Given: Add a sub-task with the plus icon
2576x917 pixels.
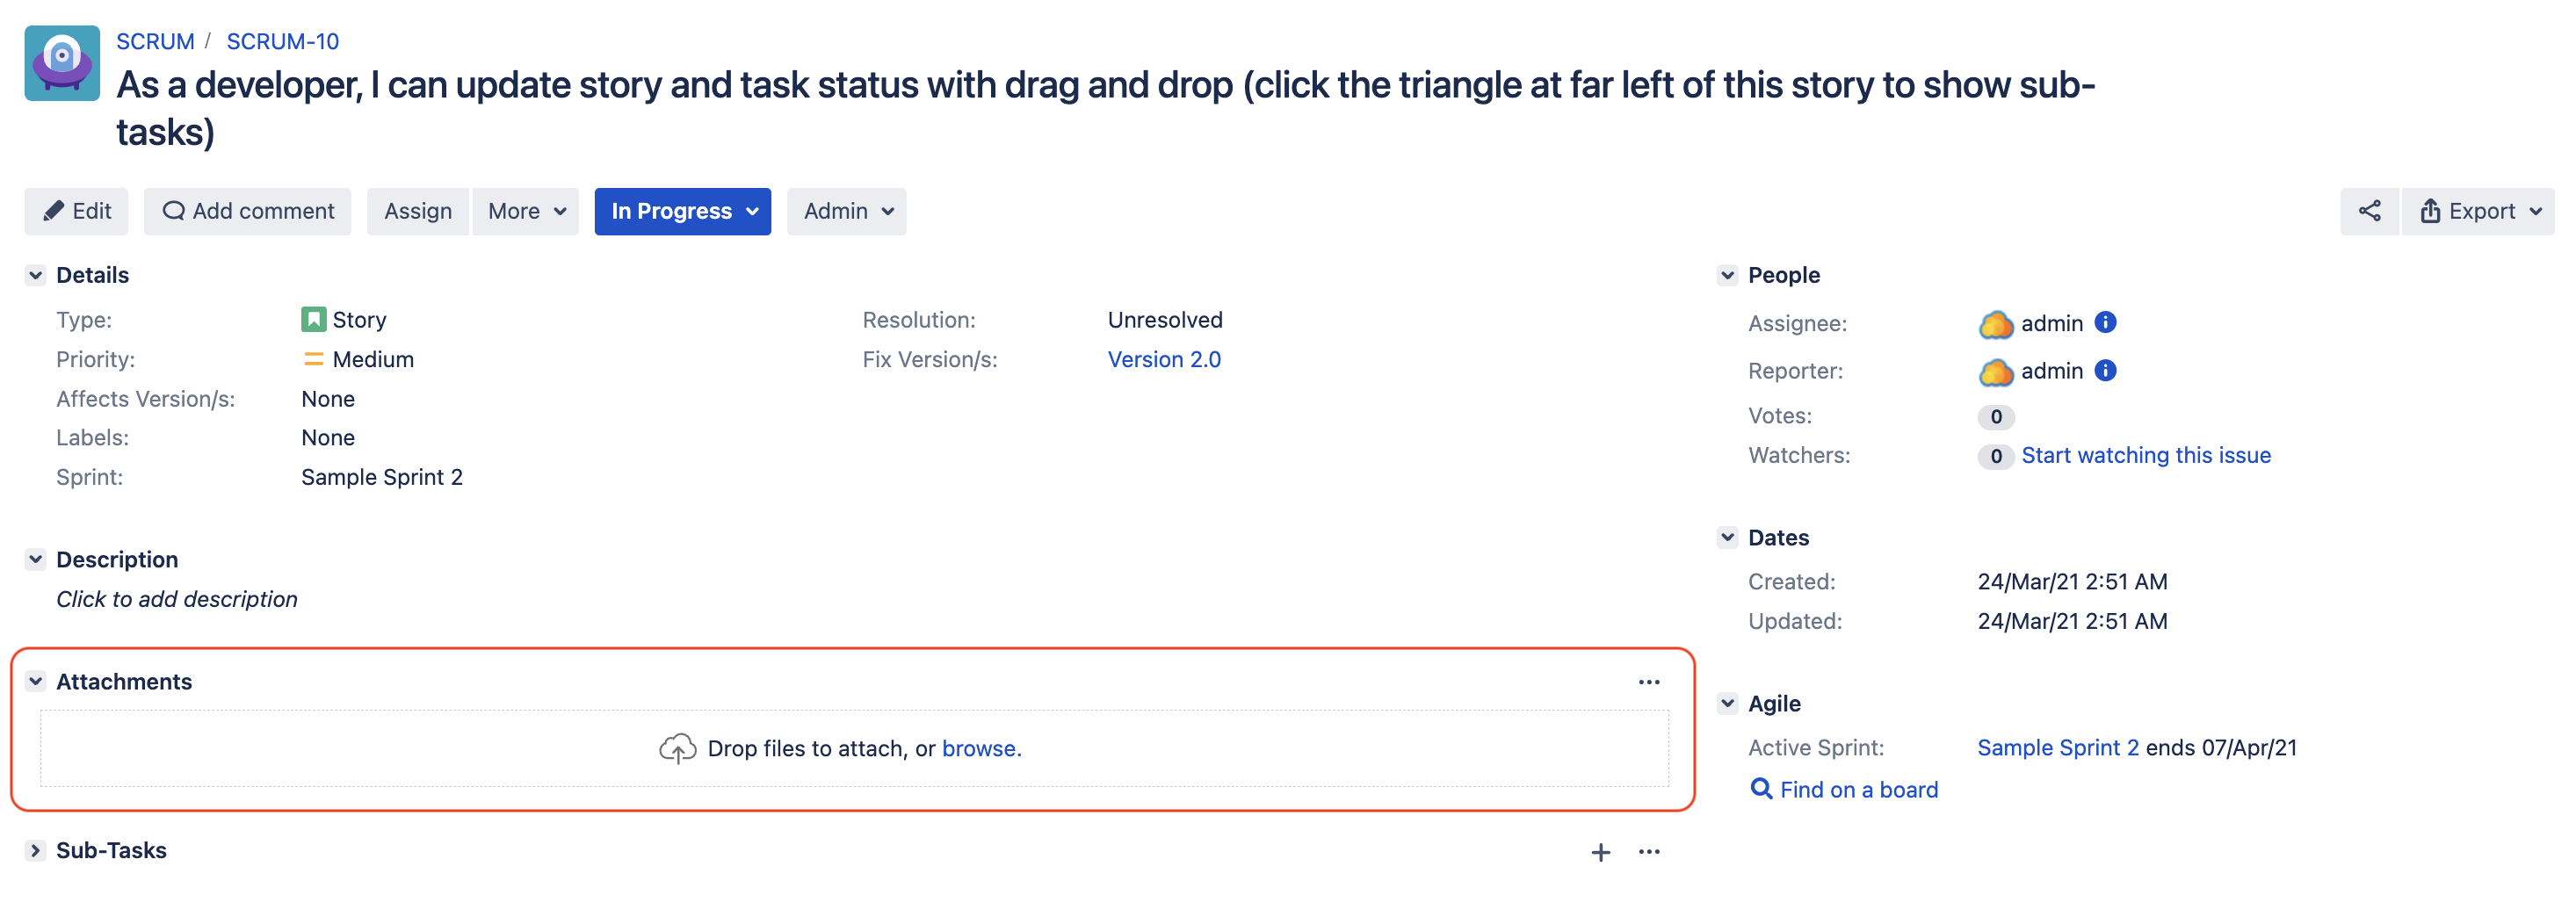Looking at the screenshot, I should point(1600,851).
